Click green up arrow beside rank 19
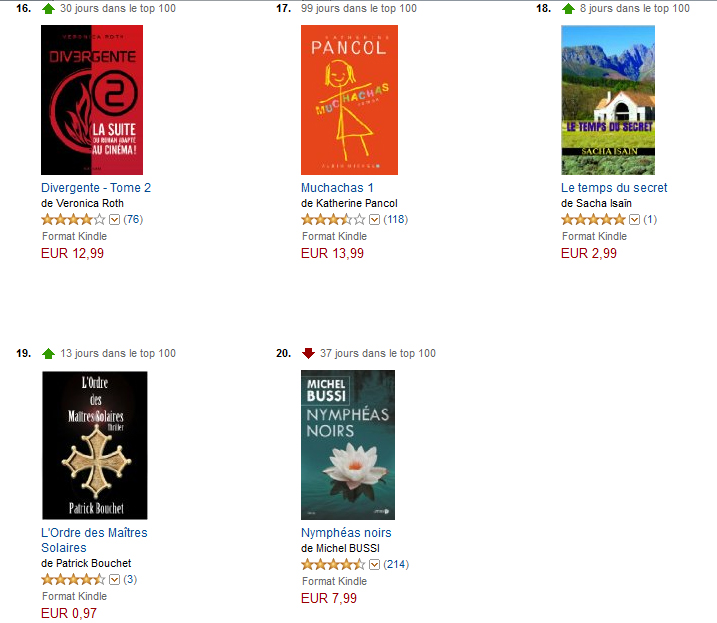This screenshot has height=623, width=717. tap(48, 354)
